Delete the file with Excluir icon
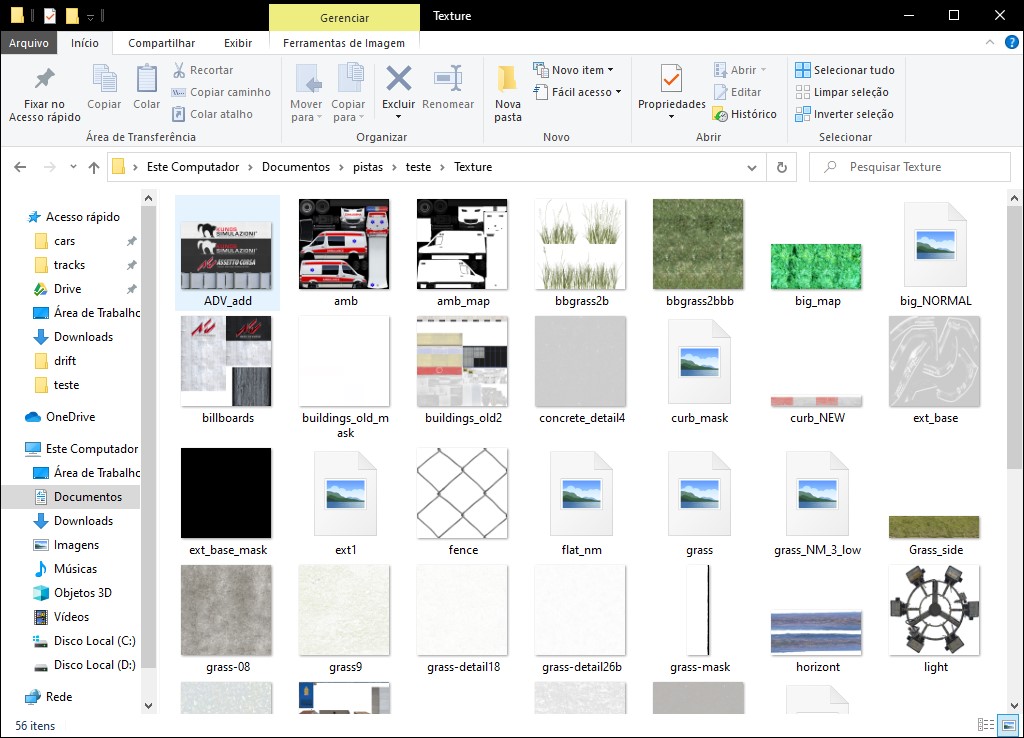The width and height of the screenshot is (1024, 738). point(398,80)
